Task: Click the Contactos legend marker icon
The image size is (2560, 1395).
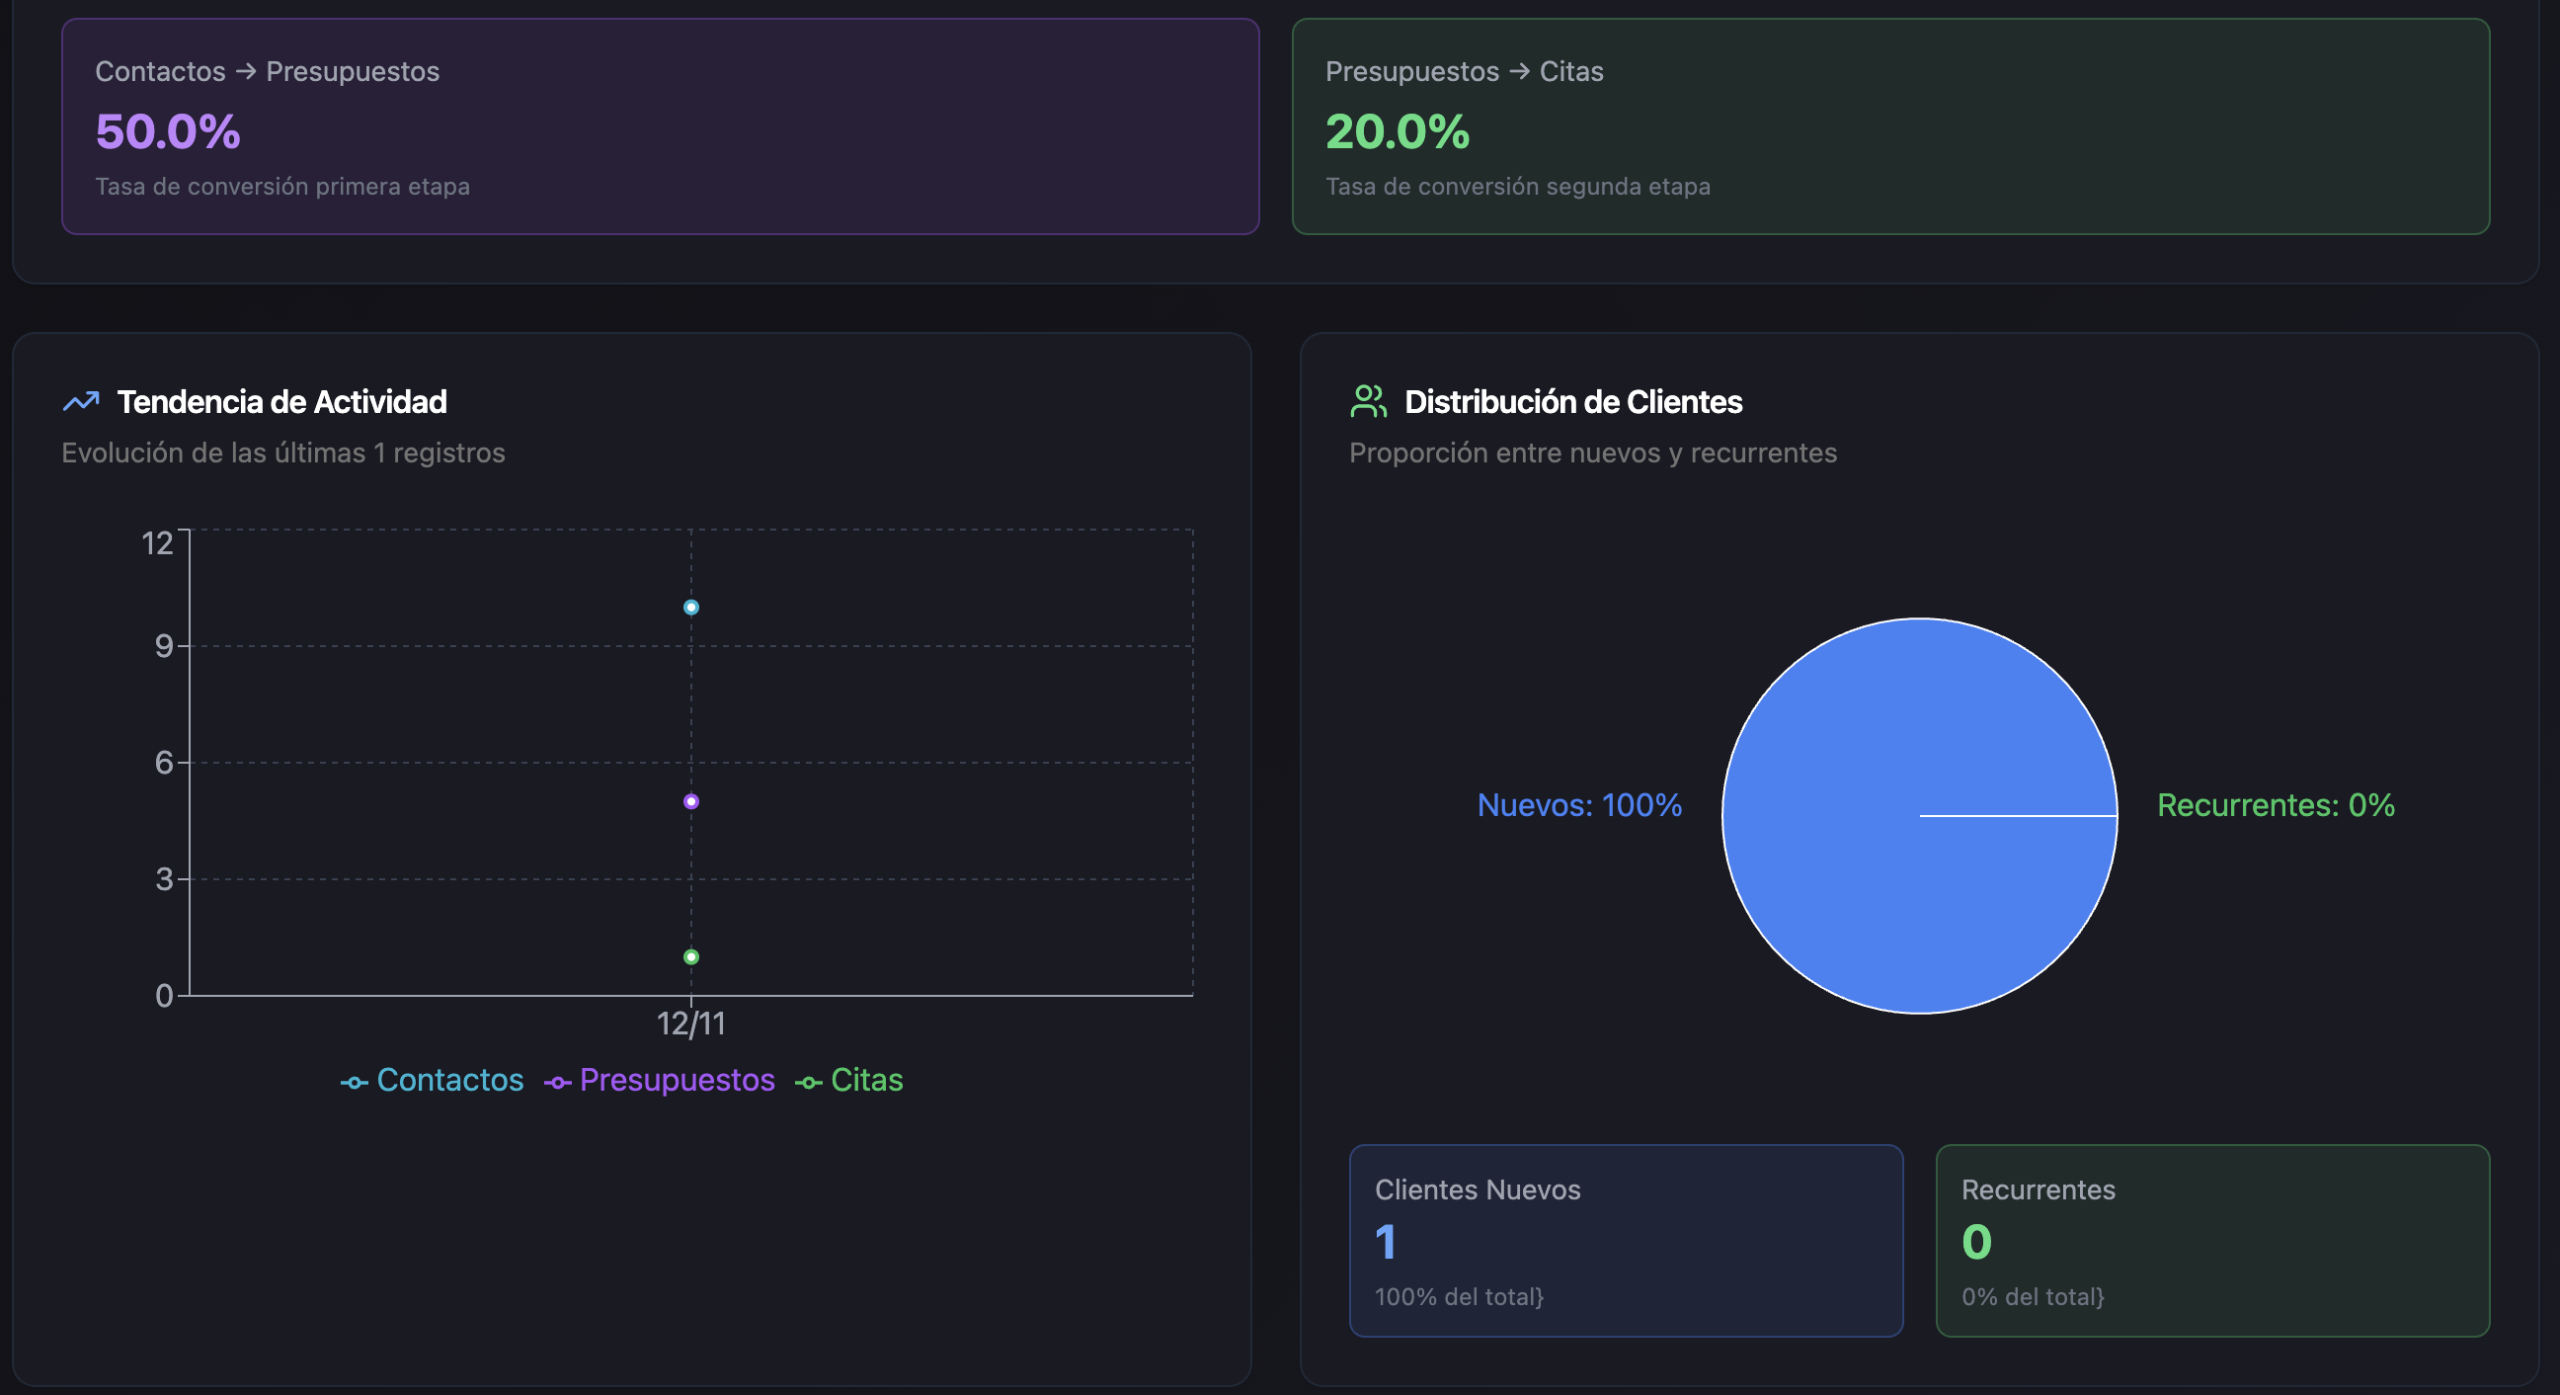Action: [354, 1082]
